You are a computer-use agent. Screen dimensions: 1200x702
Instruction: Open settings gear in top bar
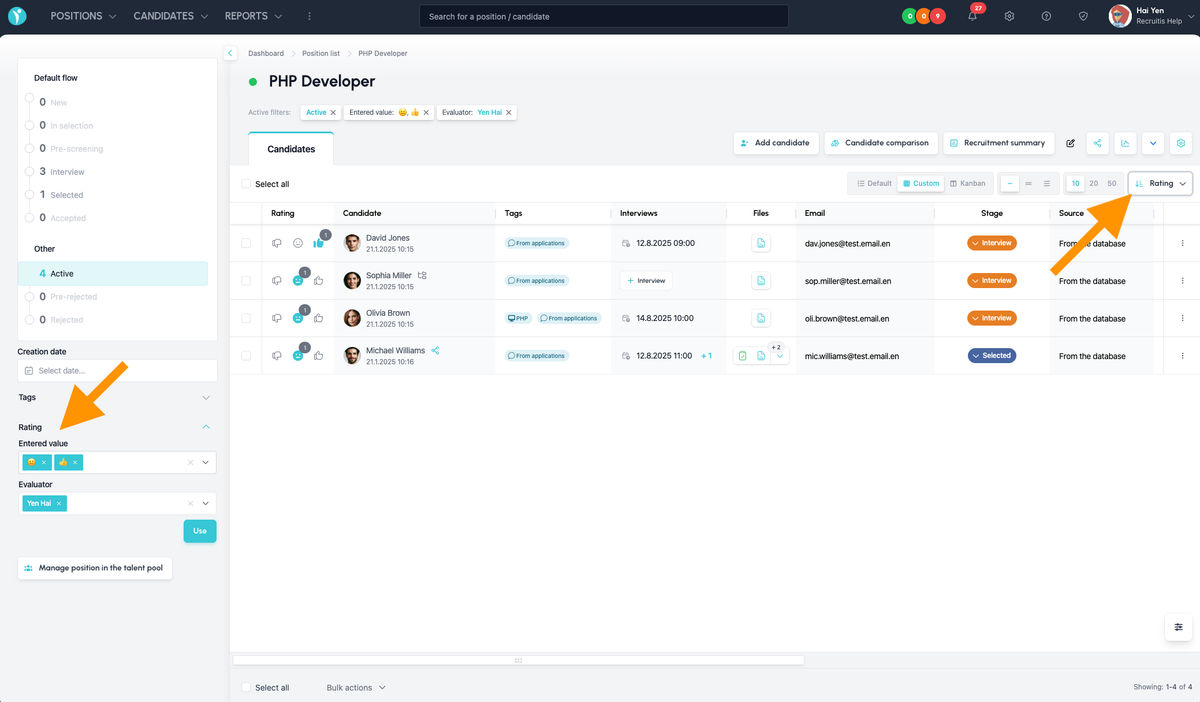pos(1009,16)
